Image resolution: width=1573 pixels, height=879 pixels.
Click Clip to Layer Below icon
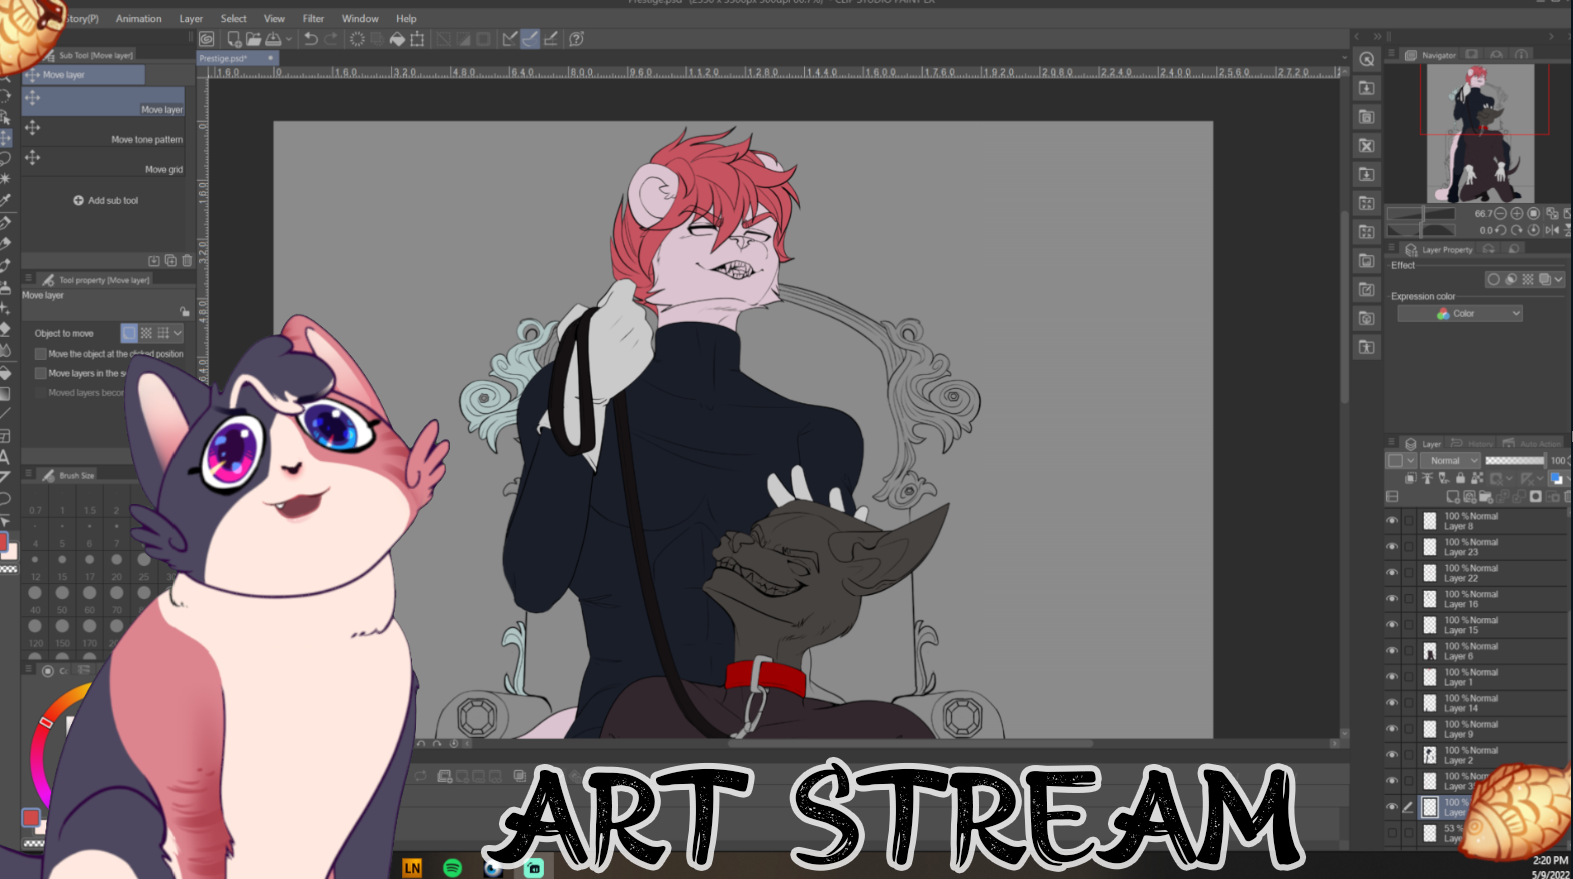1411,478
